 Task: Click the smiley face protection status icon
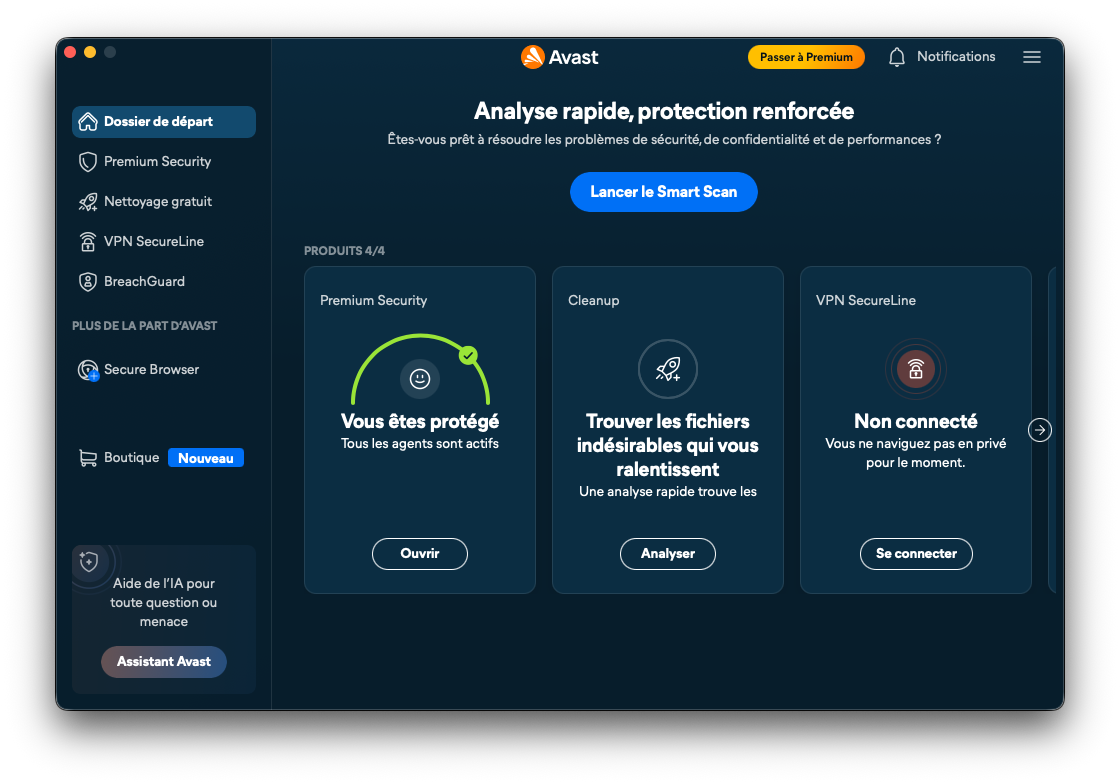click(420, 378)
